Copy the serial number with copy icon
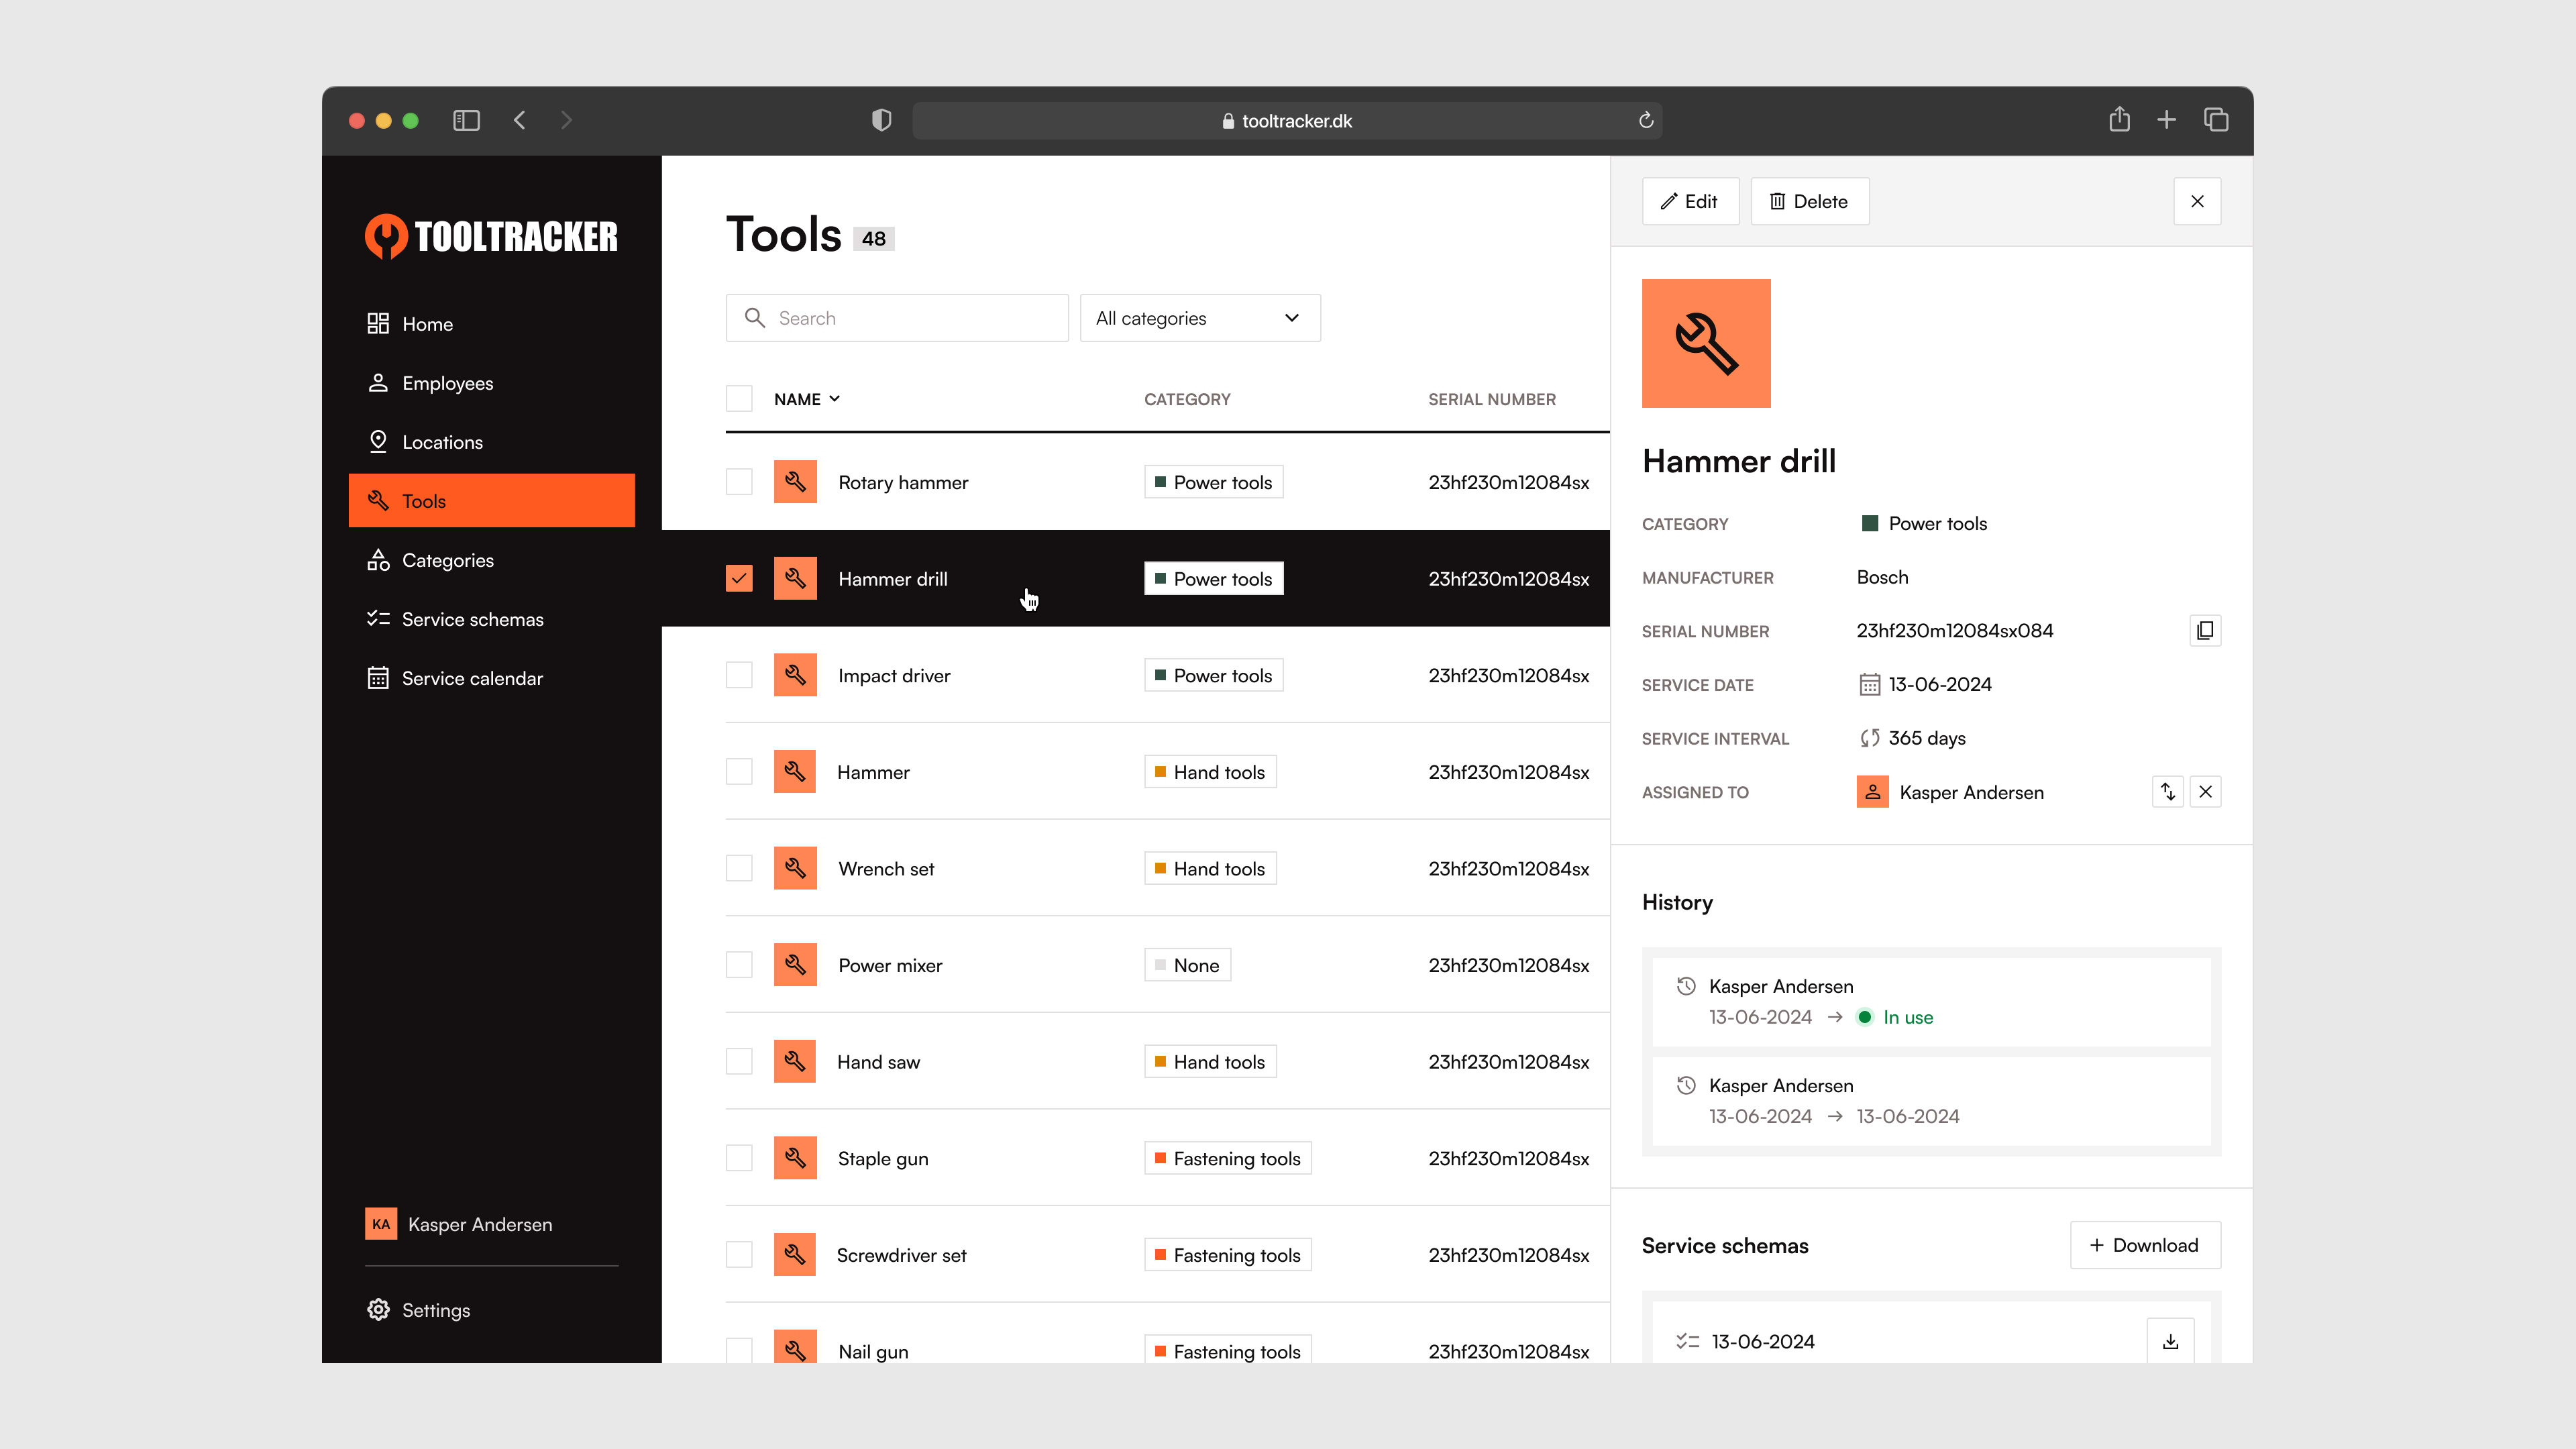Image resolution: width=2576 pixels, height=1449 pixels. click(x=2205, y=630)
